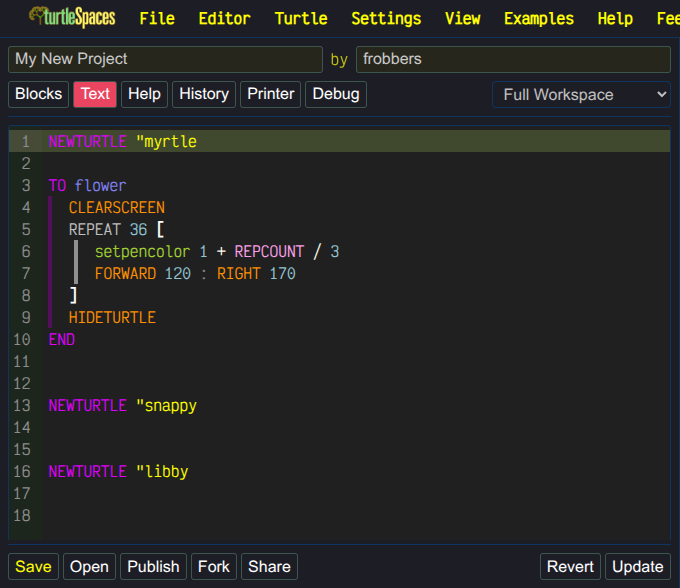Open the Printer tab
680x588 pixels.
pos(271,94)
